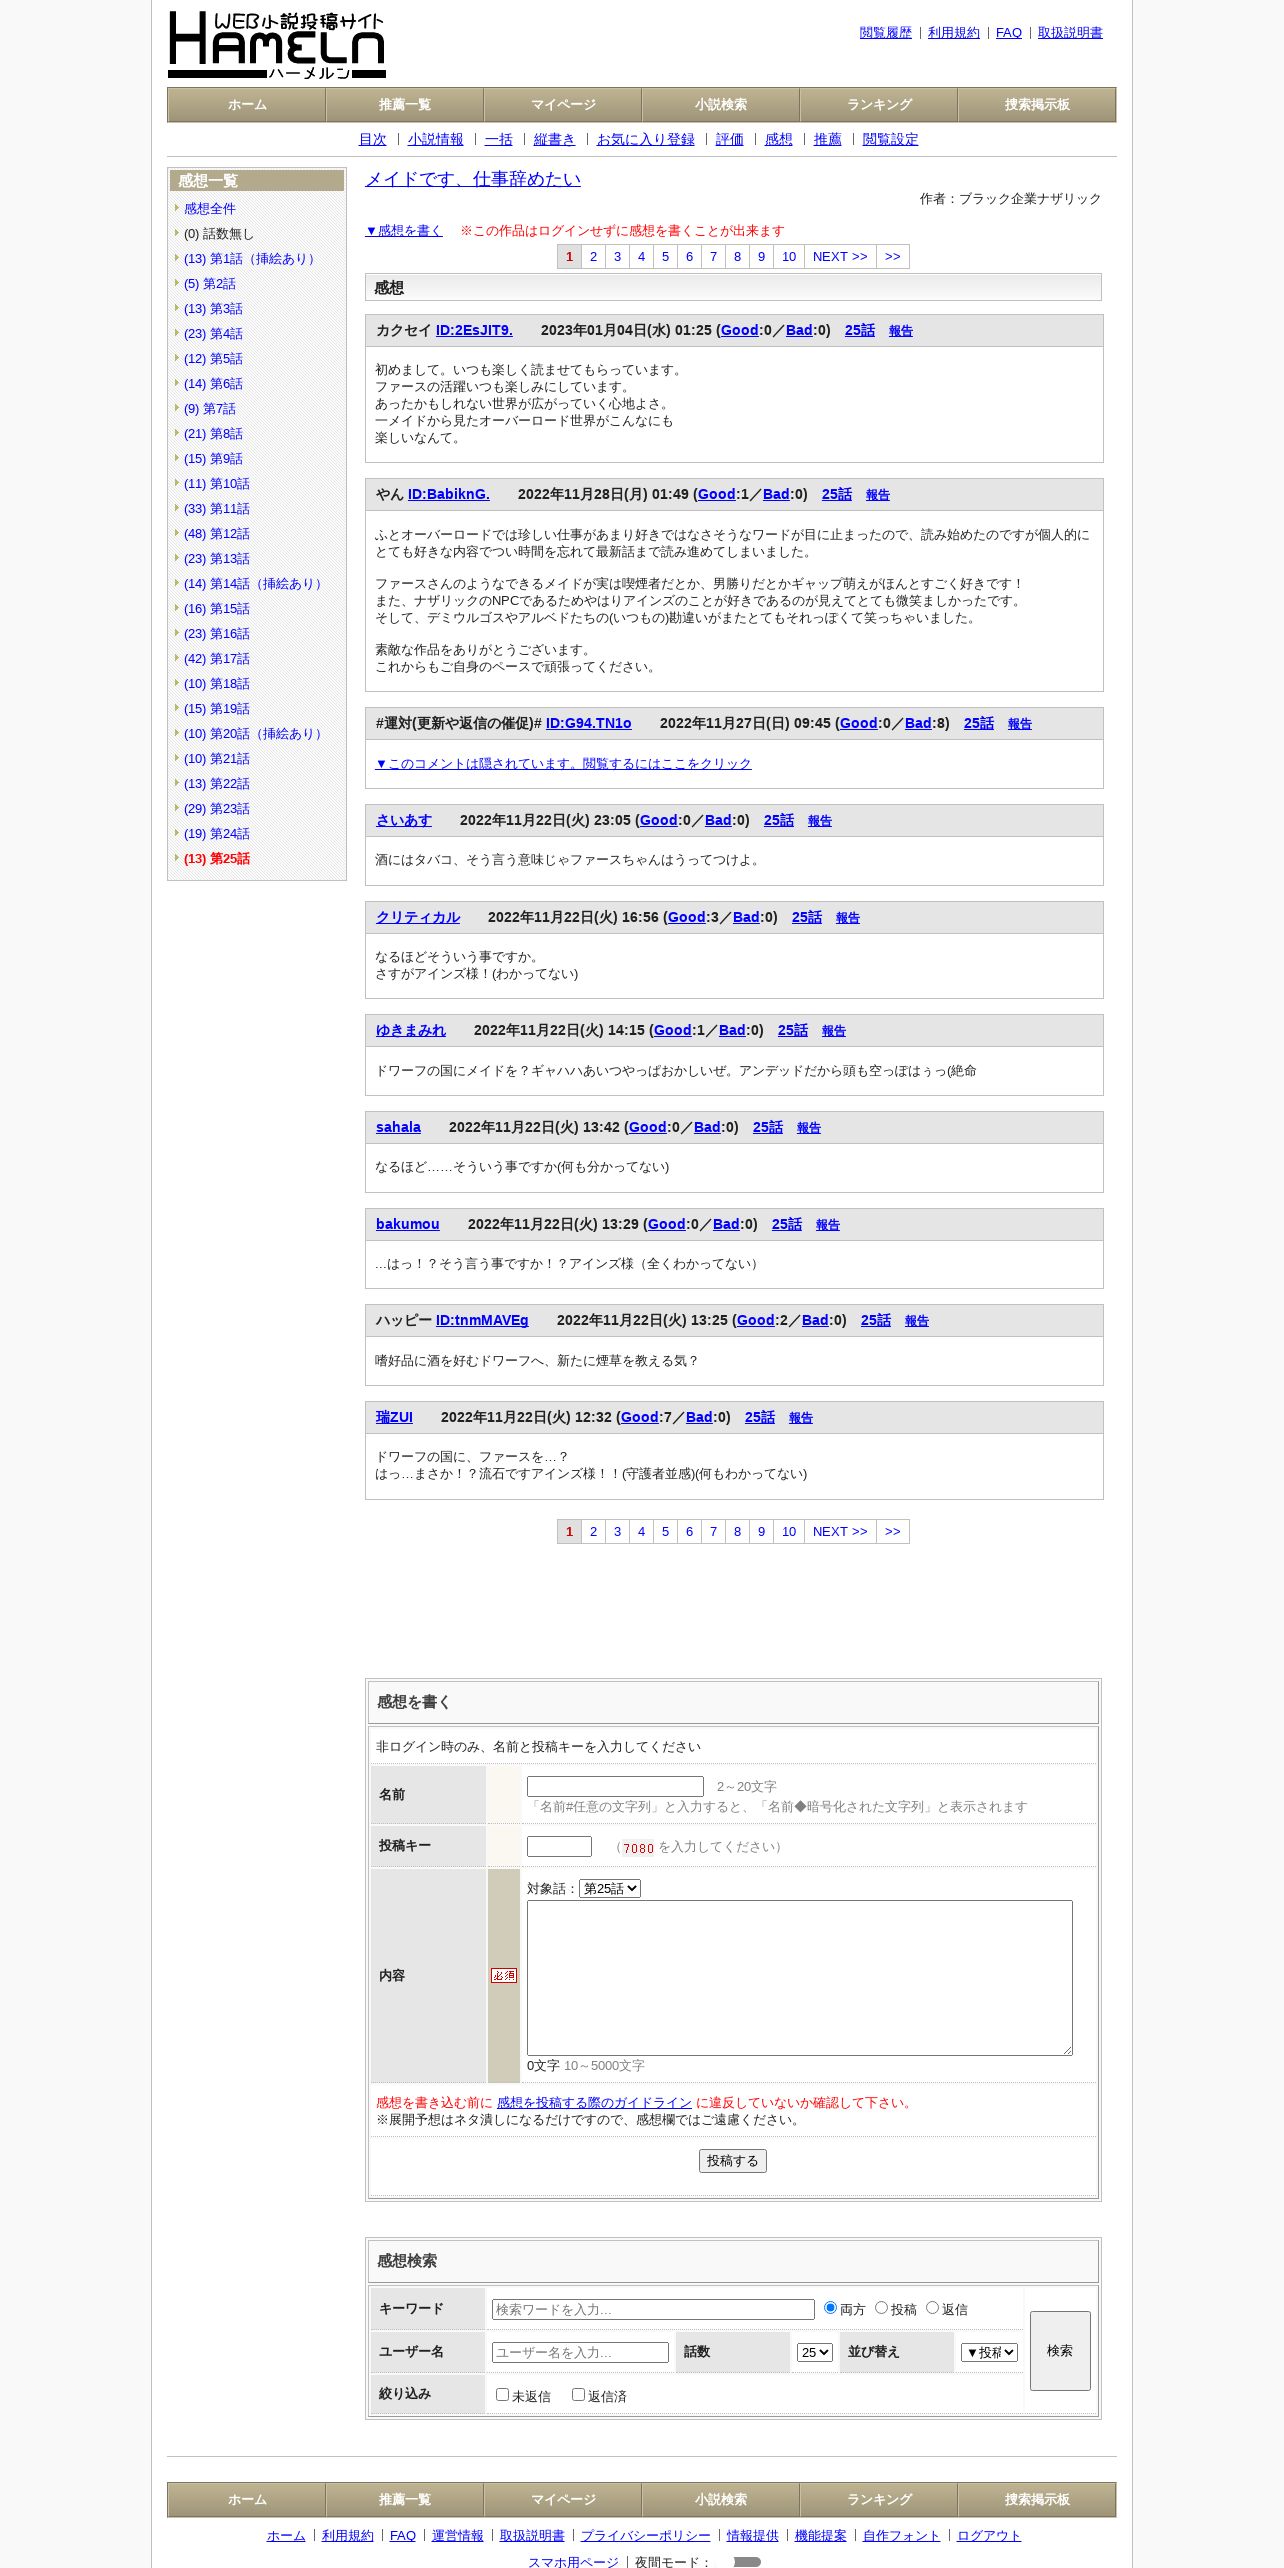Select the 投稿 search scope radio button
Viewport: 1284px width, 2568px height.
pyautogui.click(x=881, y=2308)
